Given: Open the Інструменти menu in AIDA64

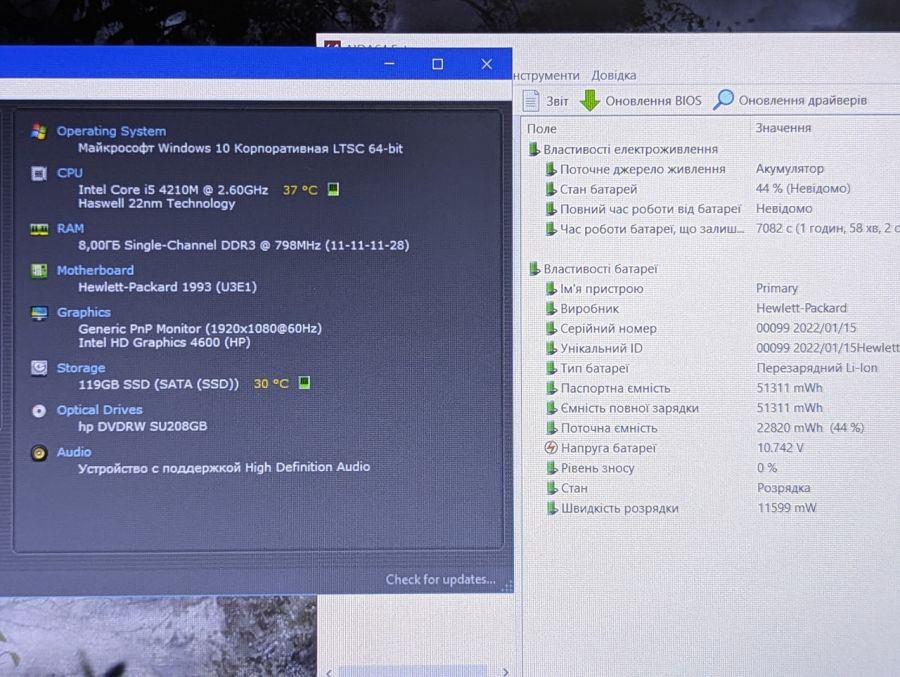Looking at the screenshot, I should click(546, 75).
